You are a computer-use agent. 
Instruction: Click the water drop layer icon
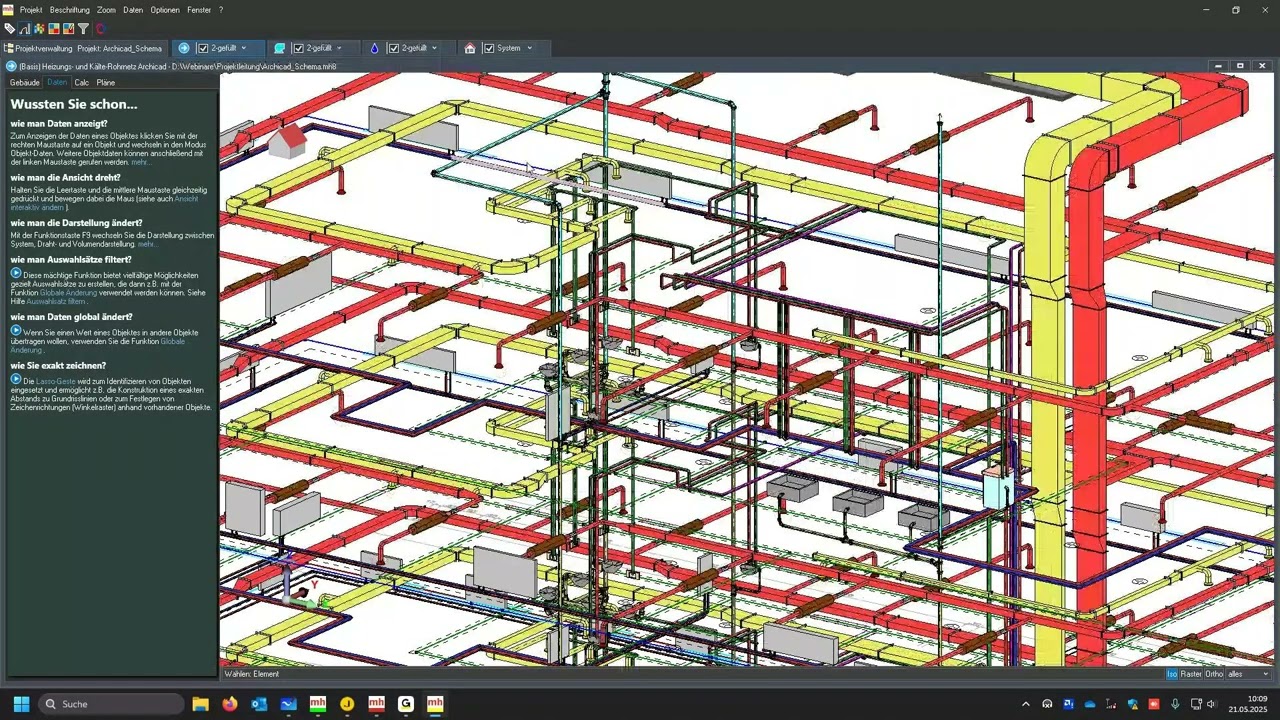click(x=374, y=48)
